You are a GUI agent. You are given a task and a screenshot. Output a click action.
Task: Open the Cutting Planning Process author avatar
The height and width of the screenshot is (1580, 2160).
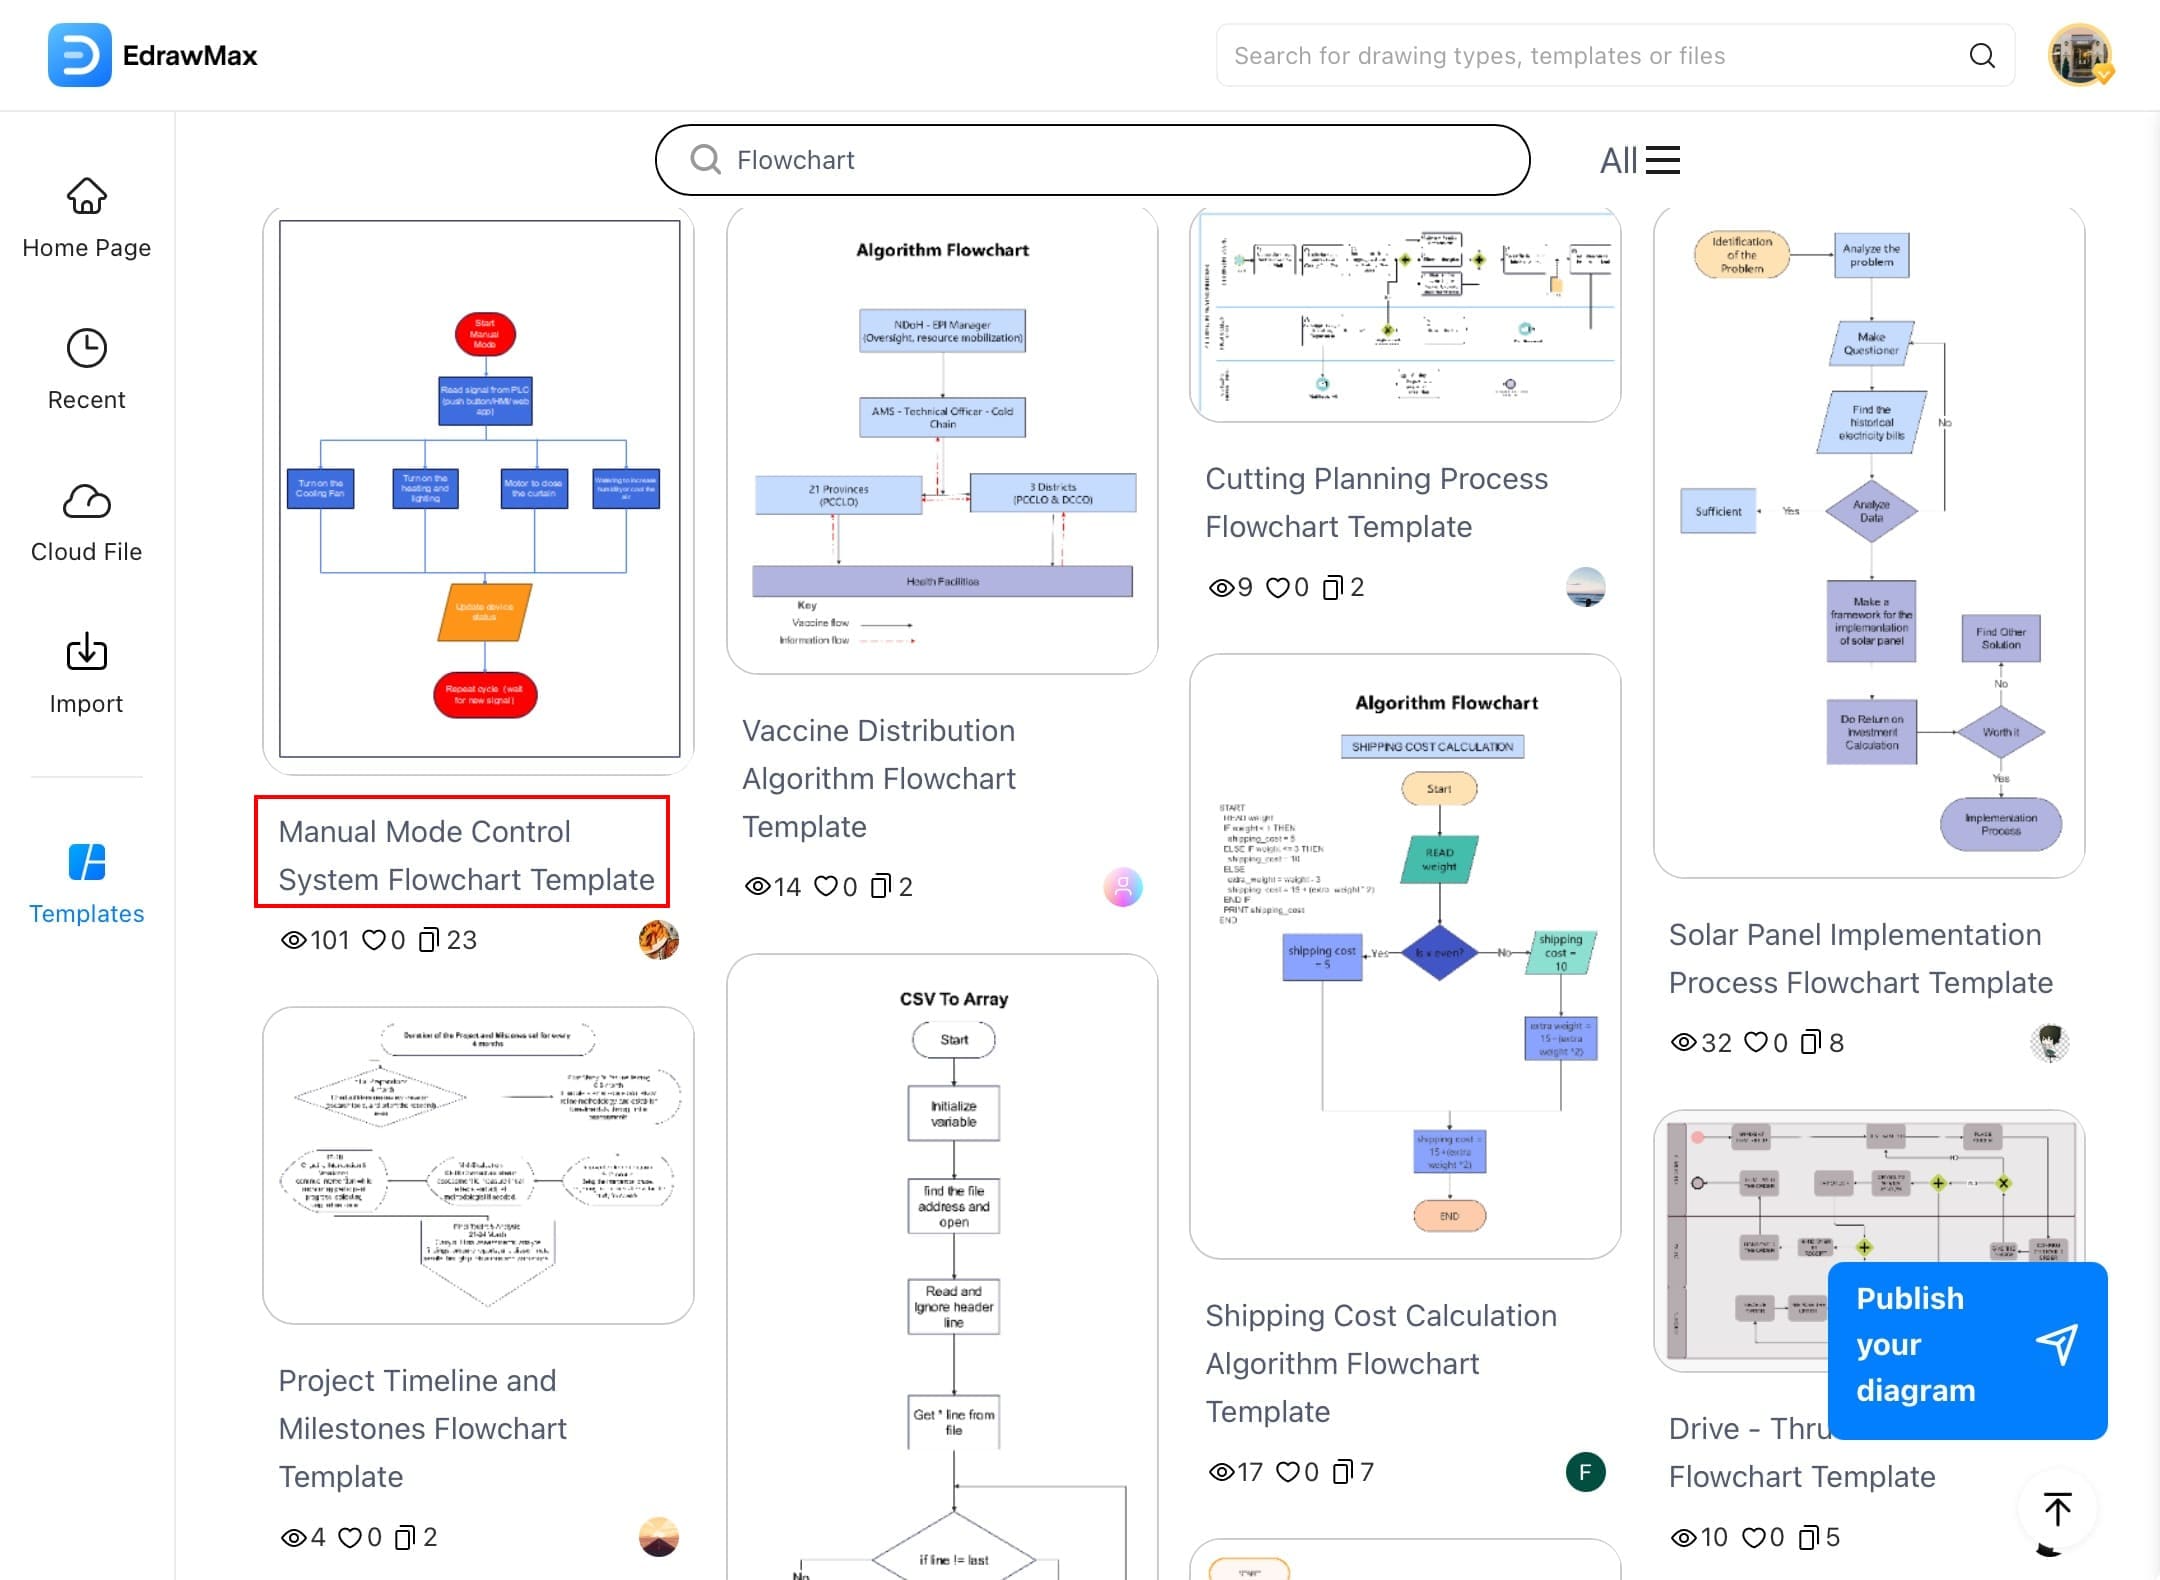click(x=1585, y=588)
